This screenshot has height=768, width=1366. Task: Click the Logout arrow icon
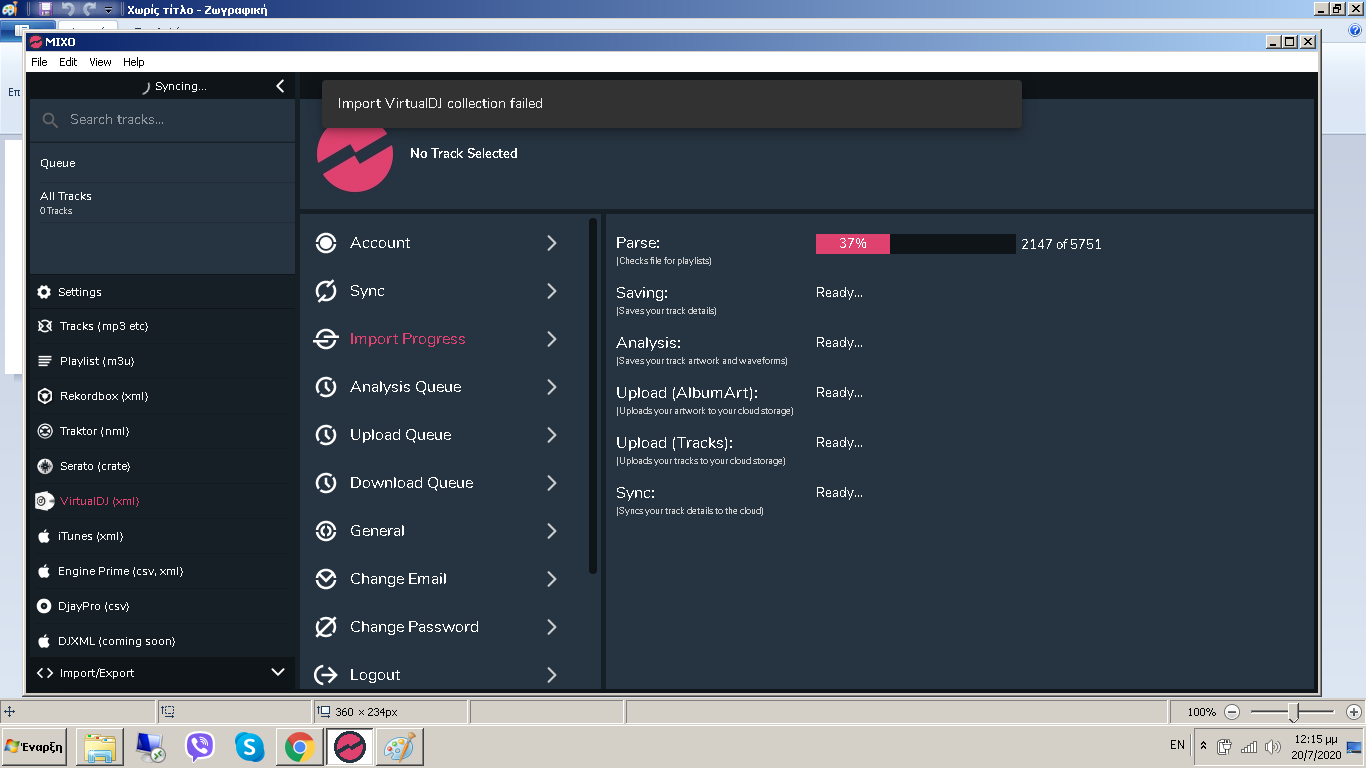(x=326, y=675)
